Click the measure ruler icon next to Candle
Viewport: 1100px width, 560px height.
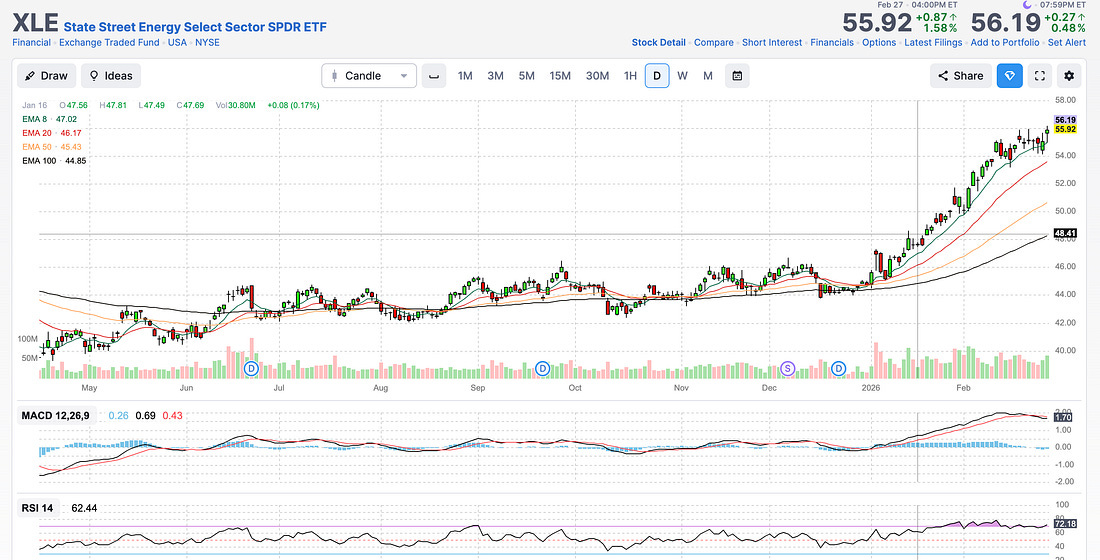(434, 76)
